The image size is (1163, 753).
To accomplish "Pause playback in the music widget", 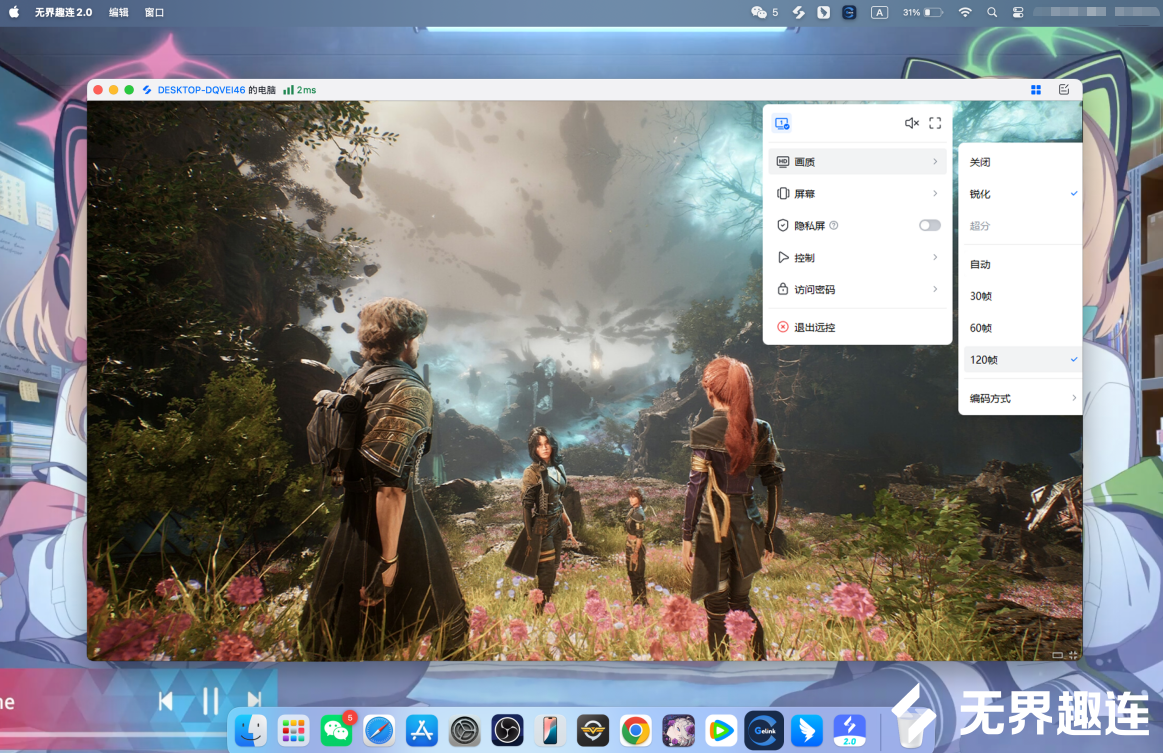I will 211,700.
